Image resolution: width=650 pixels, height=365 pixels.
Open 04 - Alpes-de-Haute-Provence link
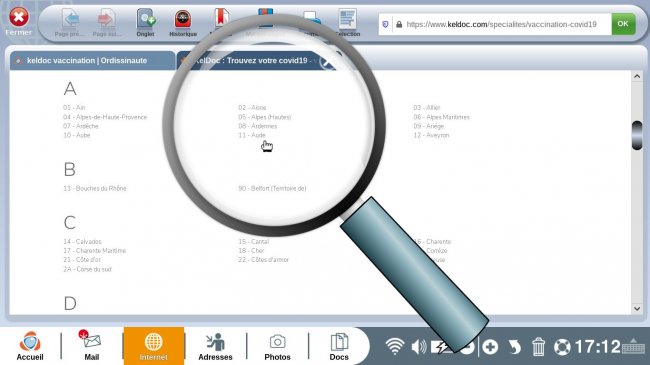pyautogui.click(x=105, y=117)
